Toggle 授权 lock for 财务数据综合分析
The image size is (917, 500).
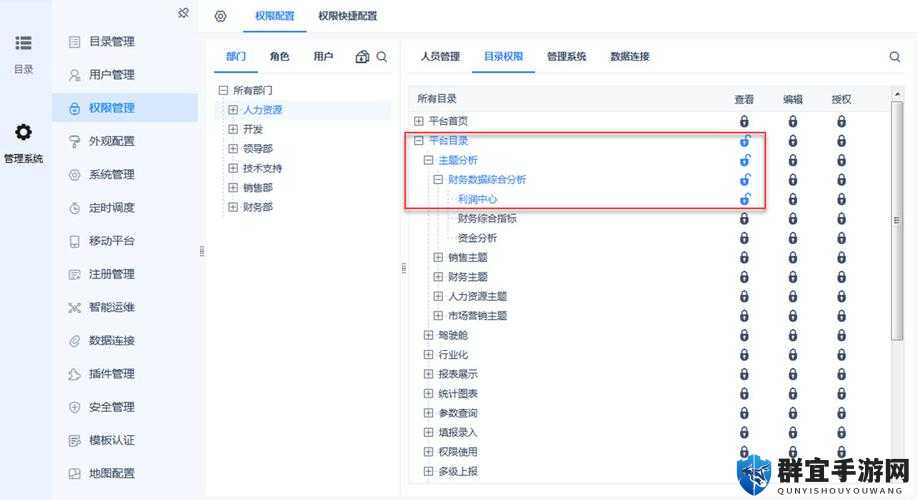841,180
